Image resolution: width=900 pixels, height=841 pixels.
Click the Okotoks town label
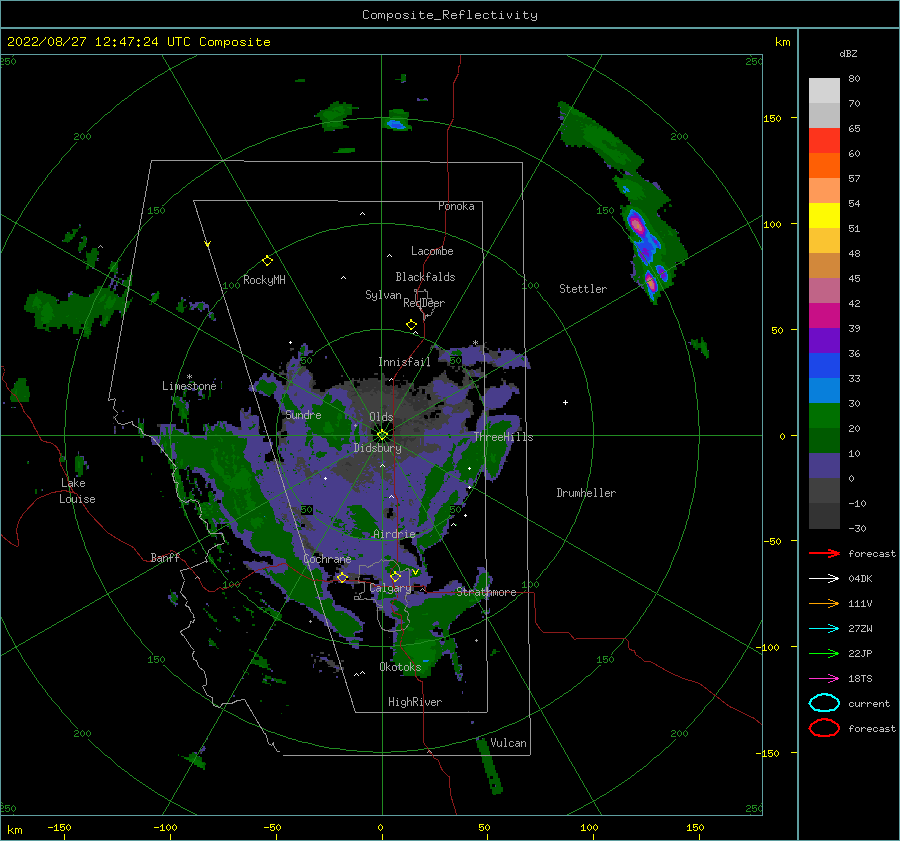400,667
